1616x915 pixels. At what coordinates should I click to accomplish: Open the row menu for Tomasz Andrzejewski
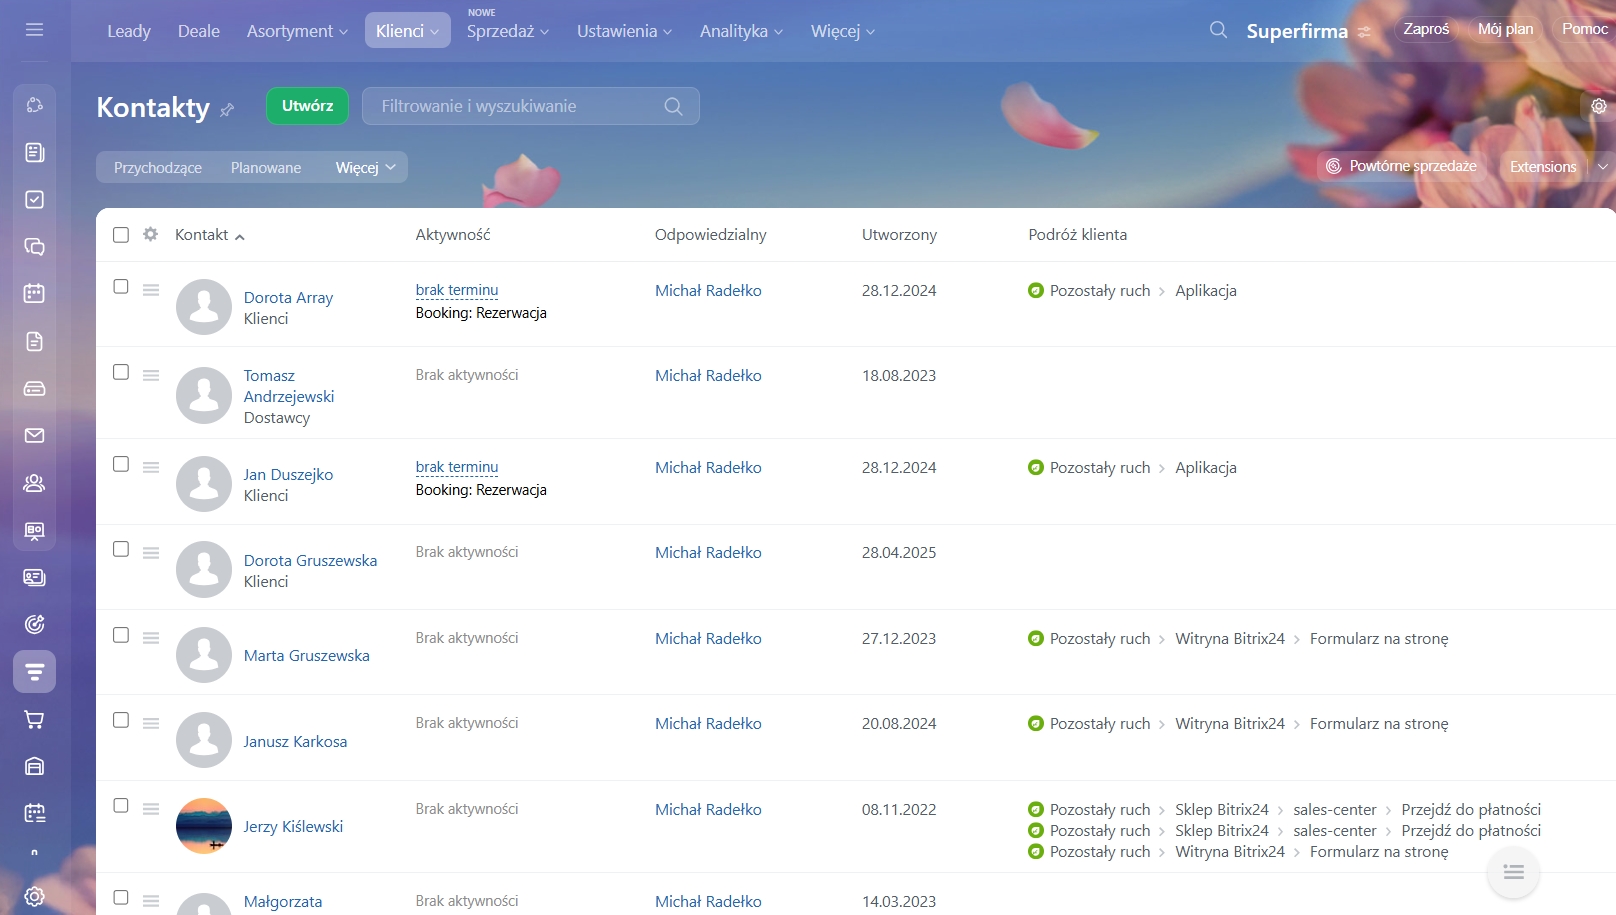pos(151,375)
